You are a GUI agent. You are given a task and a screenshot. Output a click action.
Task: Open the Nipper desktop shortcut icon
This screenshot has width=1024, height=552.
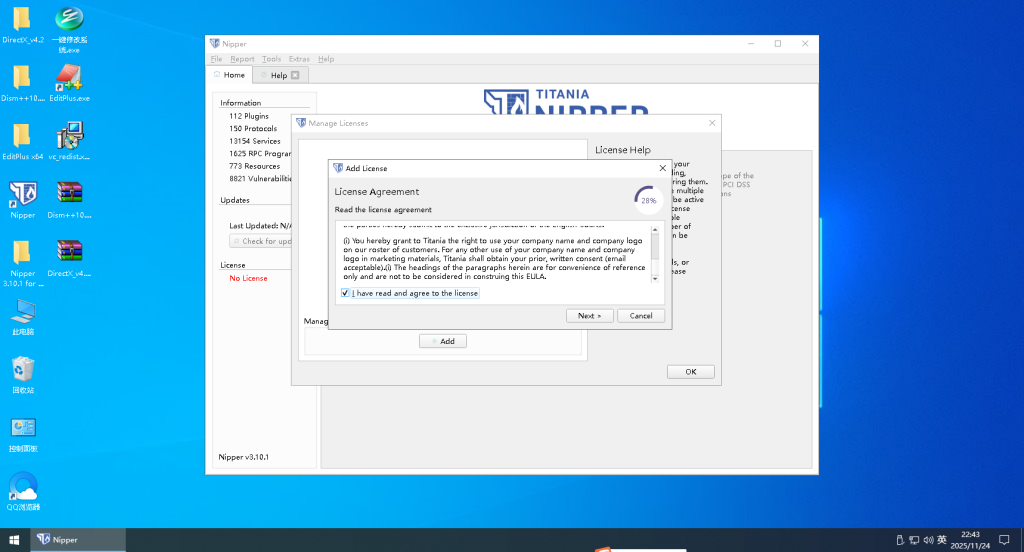point(22,194)
